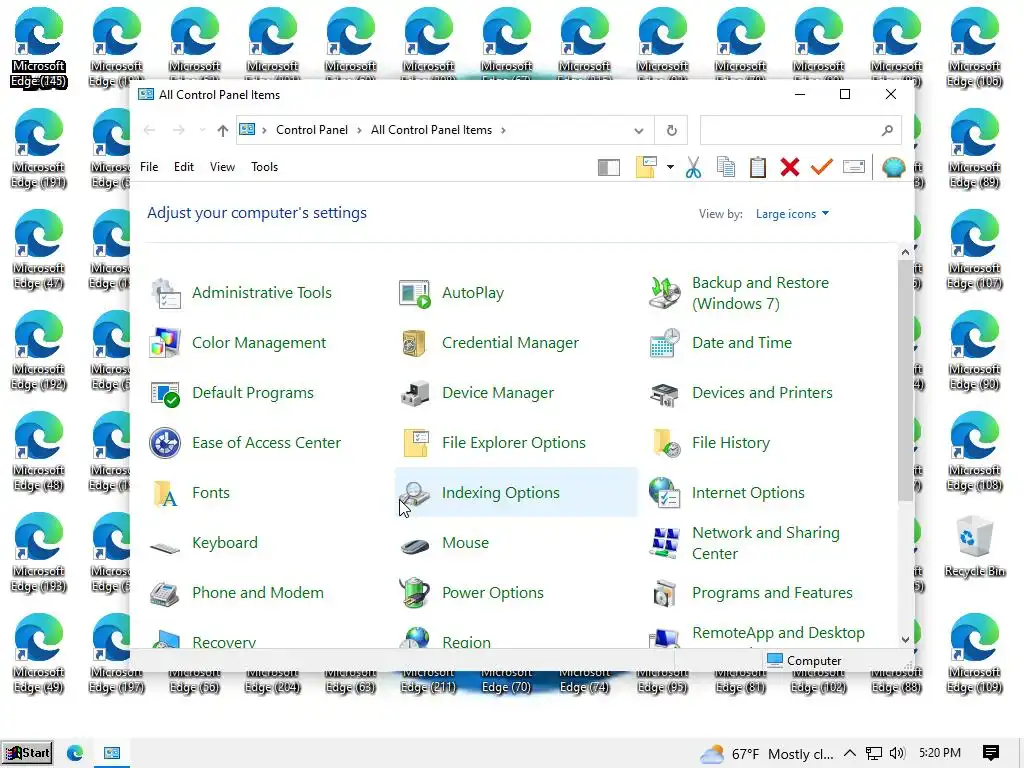Screen dimensions: 1024x768
Task: Click the Cut scissors toolbar icon
Action: click(x=694, y=167)
